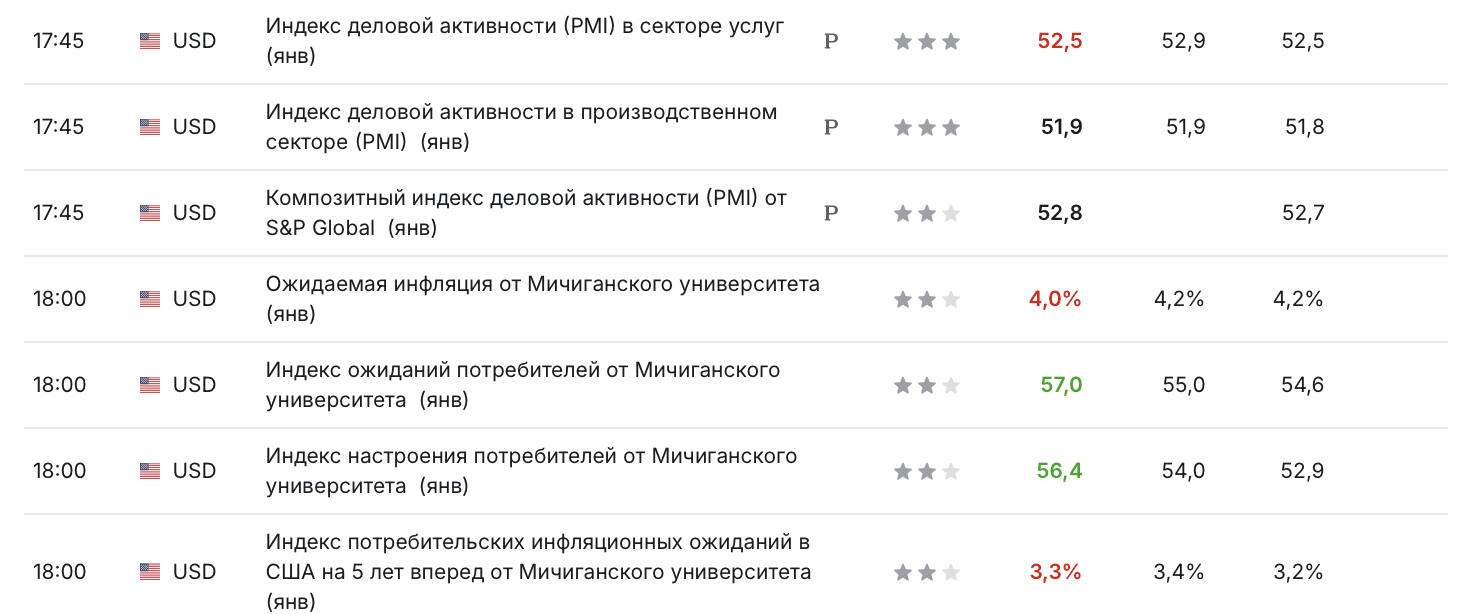Click the 'P' icon on S&P Global composite row

coord(830,214)
